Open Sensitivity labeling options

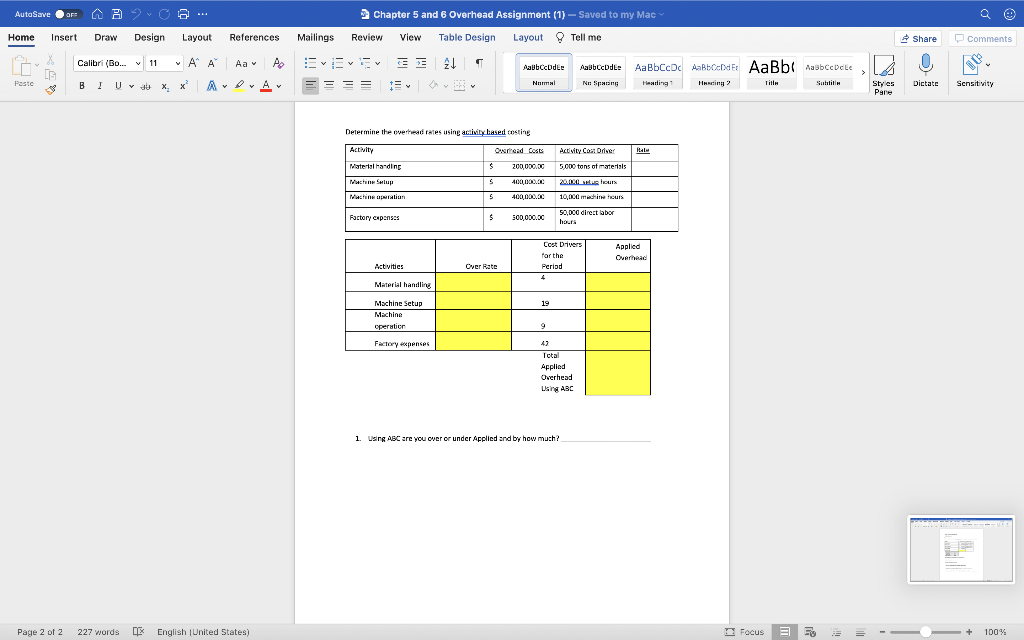click(x=972, y=65)
